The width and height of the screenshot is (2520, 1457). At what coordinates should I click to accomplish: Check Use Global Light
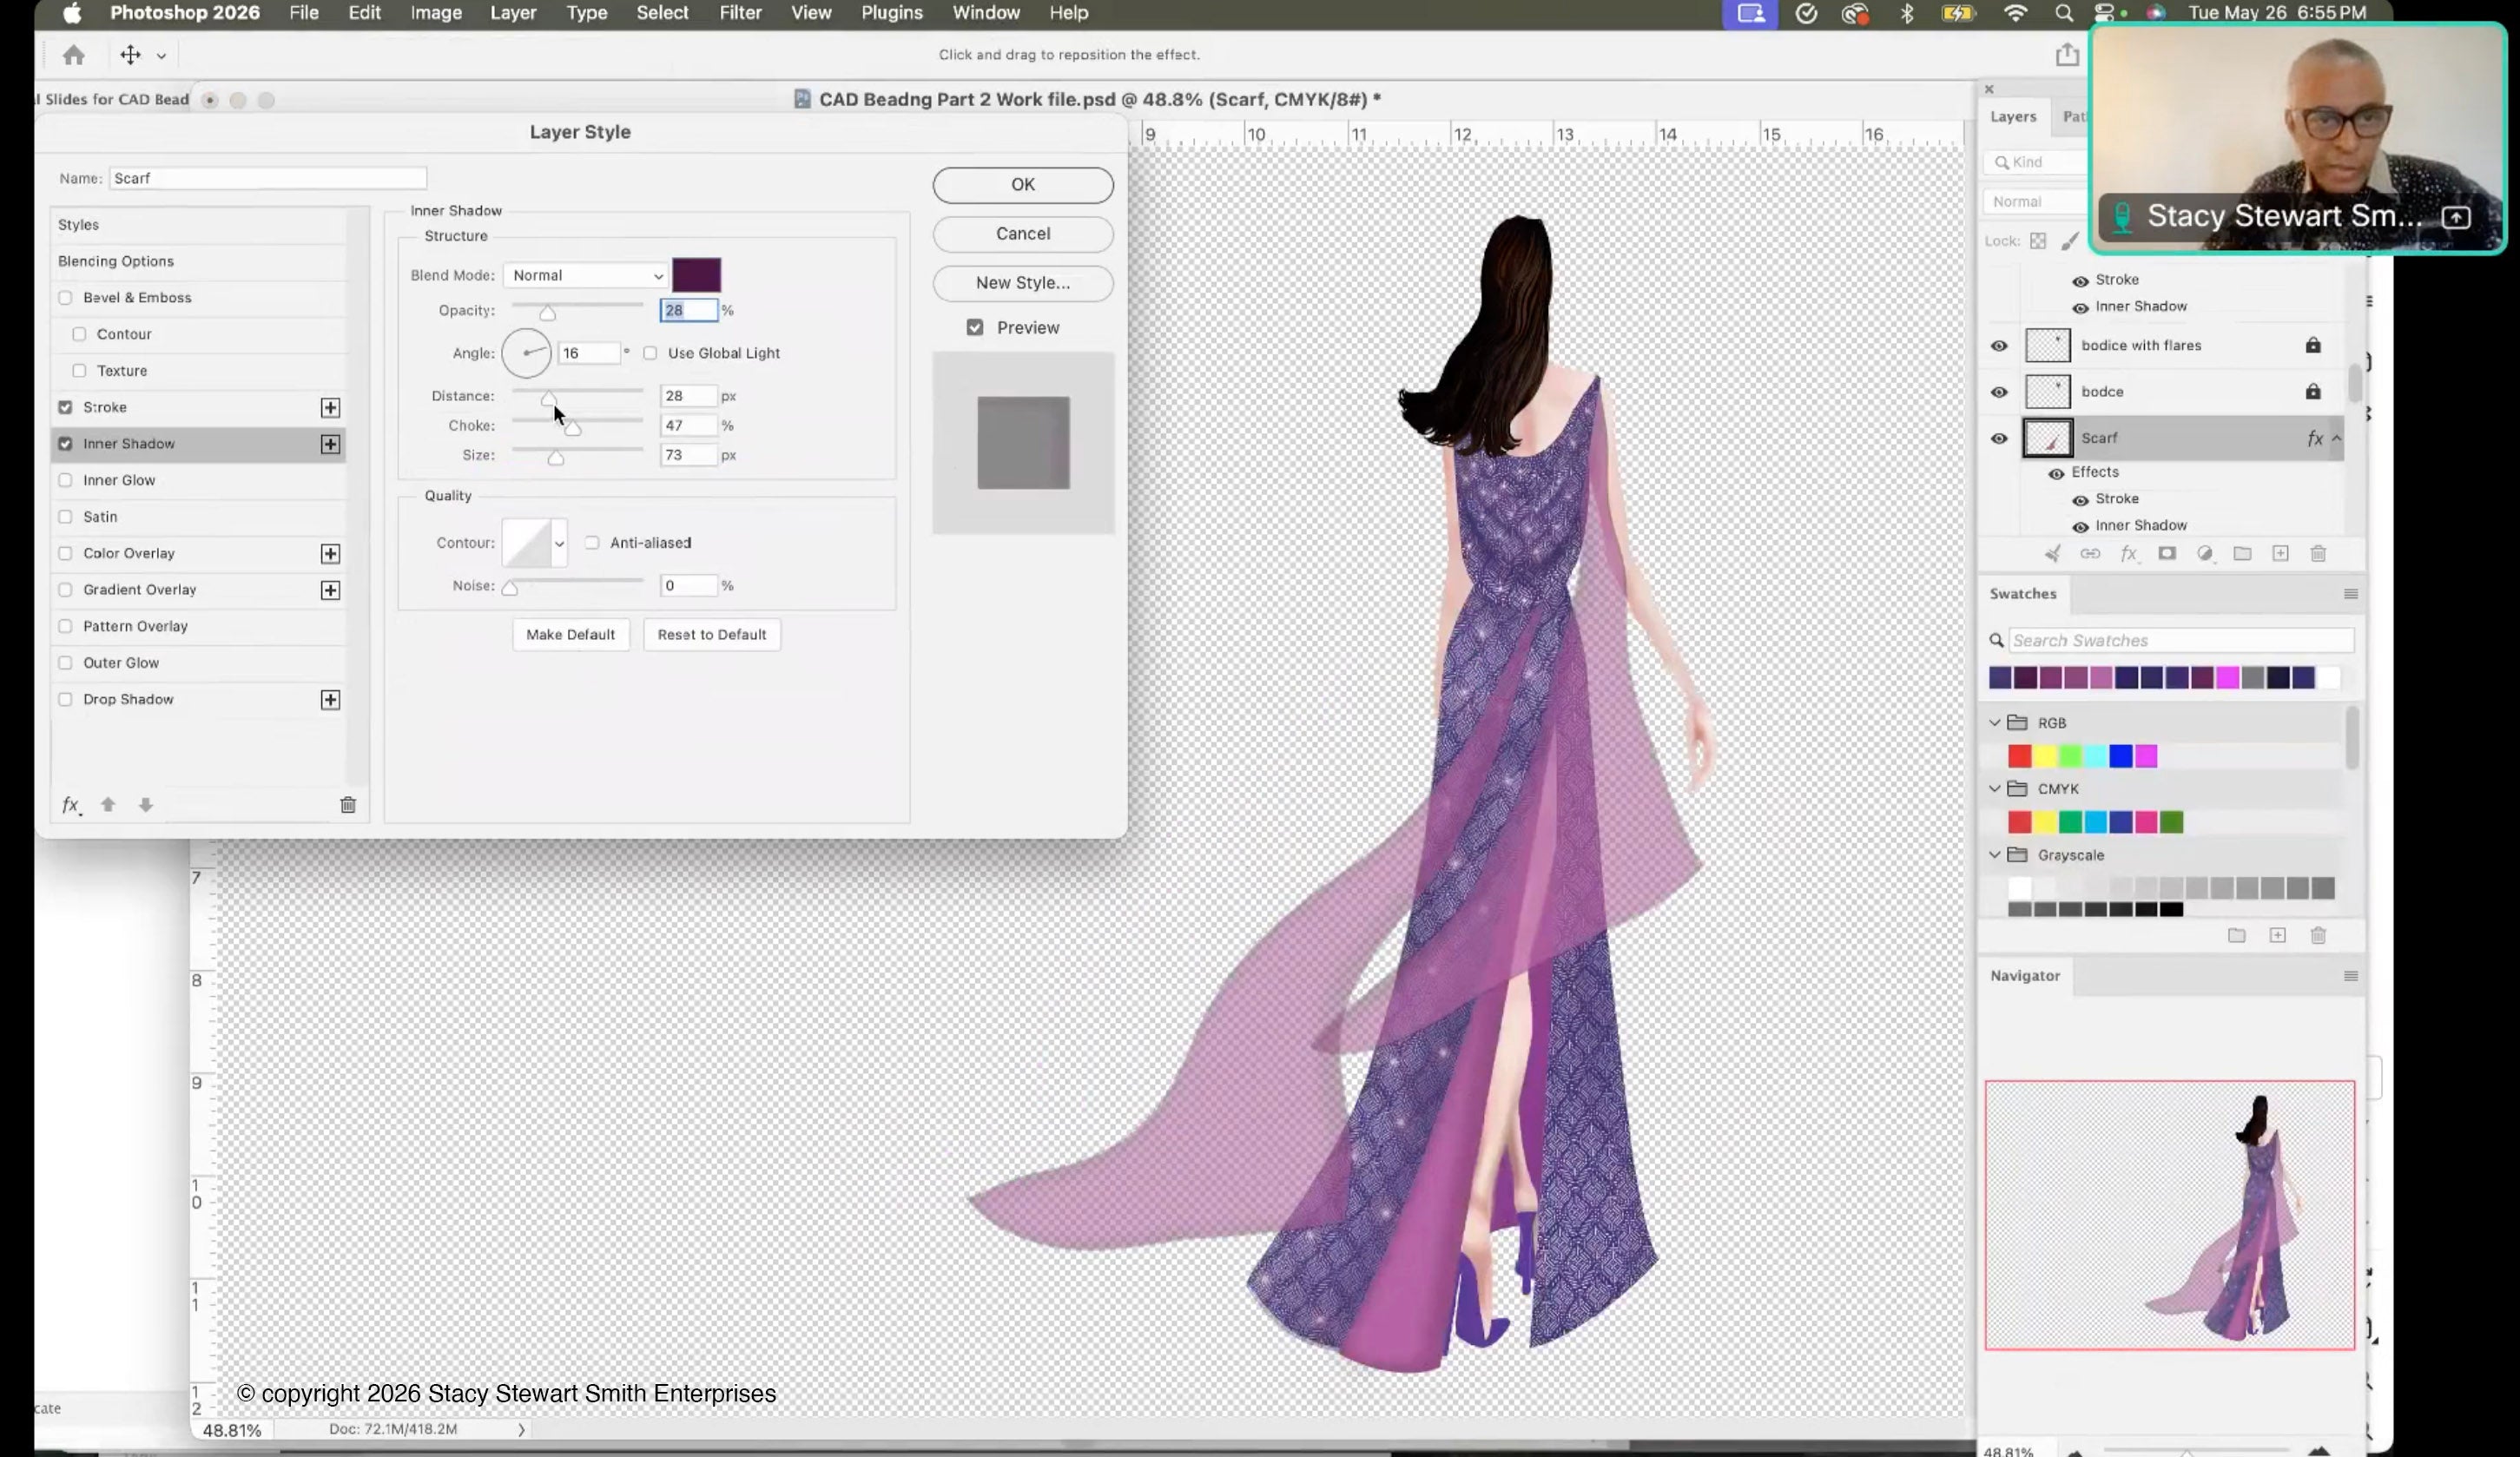tap(650, 353)
